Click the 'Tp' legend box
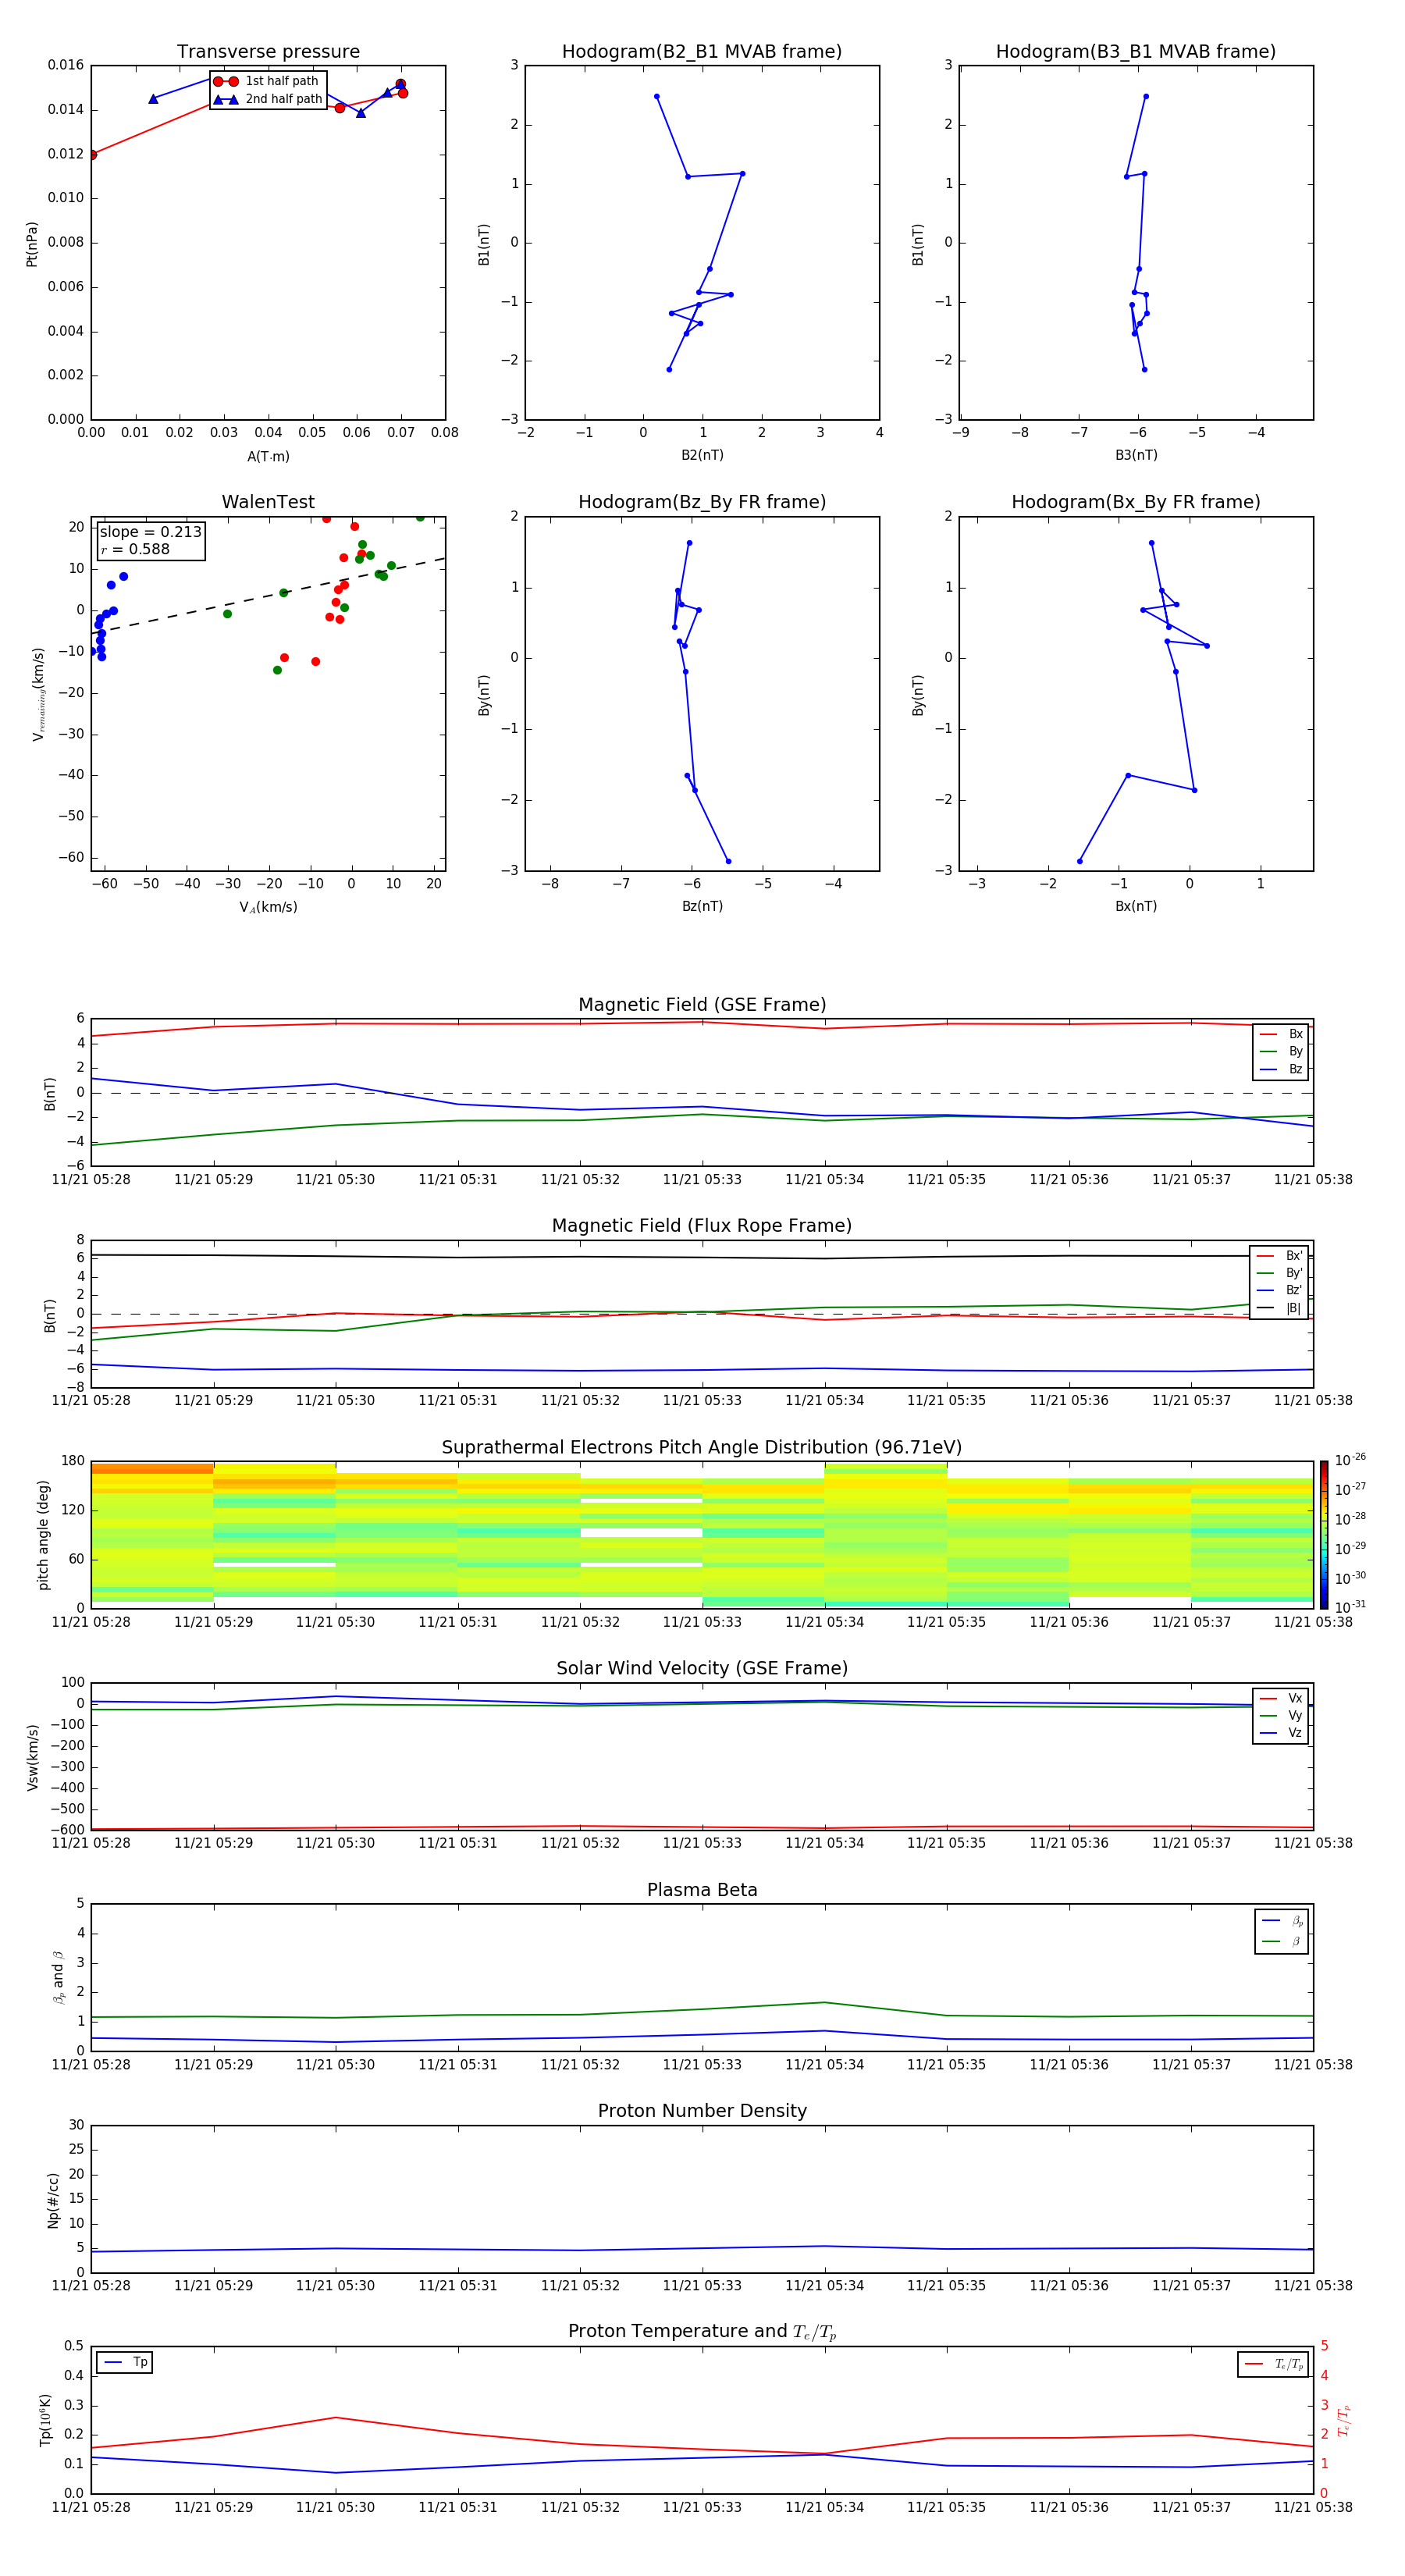Viewport: 1405px width, 2576px height. click(x=124, y=2362)
